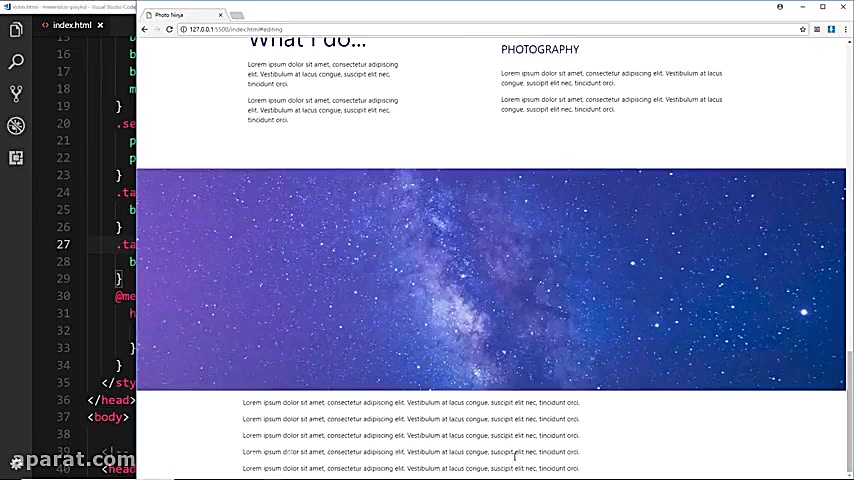
Task: Open the Chrome profile icon
Action: (x=780, y=7)
